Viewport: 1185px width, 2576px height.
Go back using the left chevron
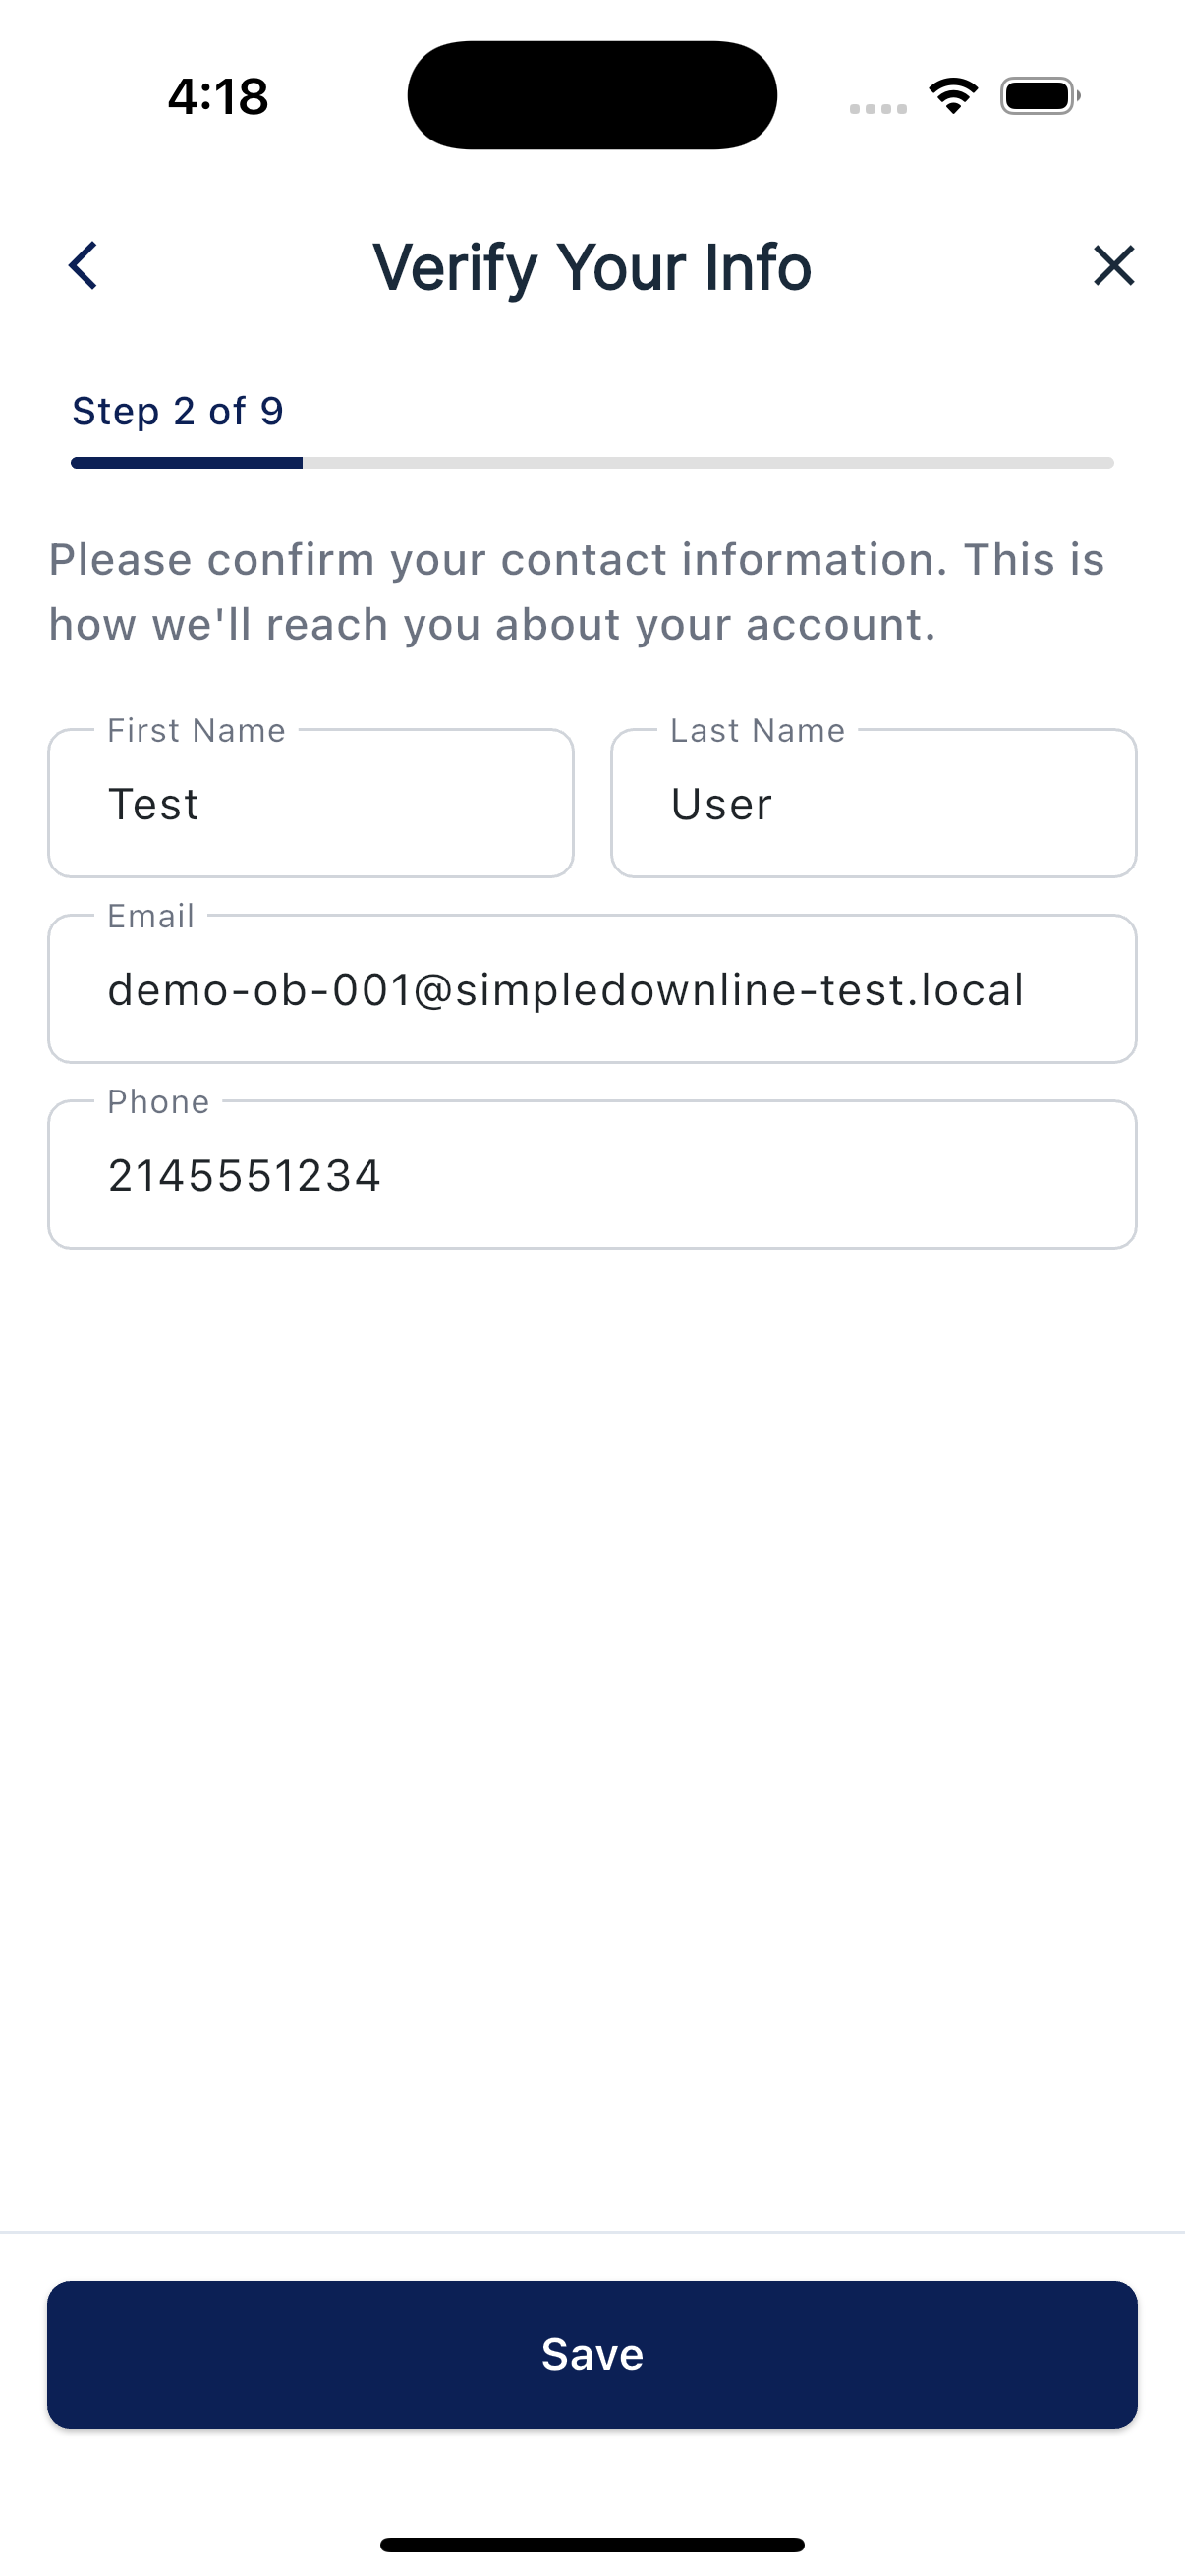point(83,266)
